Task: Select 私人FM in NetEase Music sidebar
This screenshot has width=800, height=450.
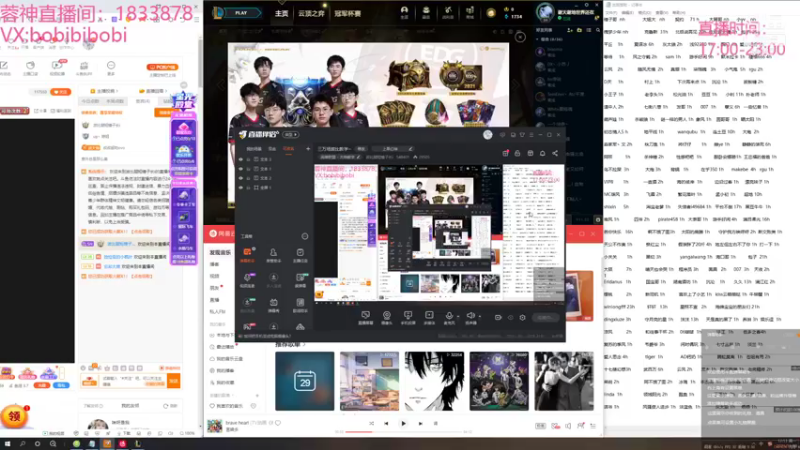Action: pos(217,311)
